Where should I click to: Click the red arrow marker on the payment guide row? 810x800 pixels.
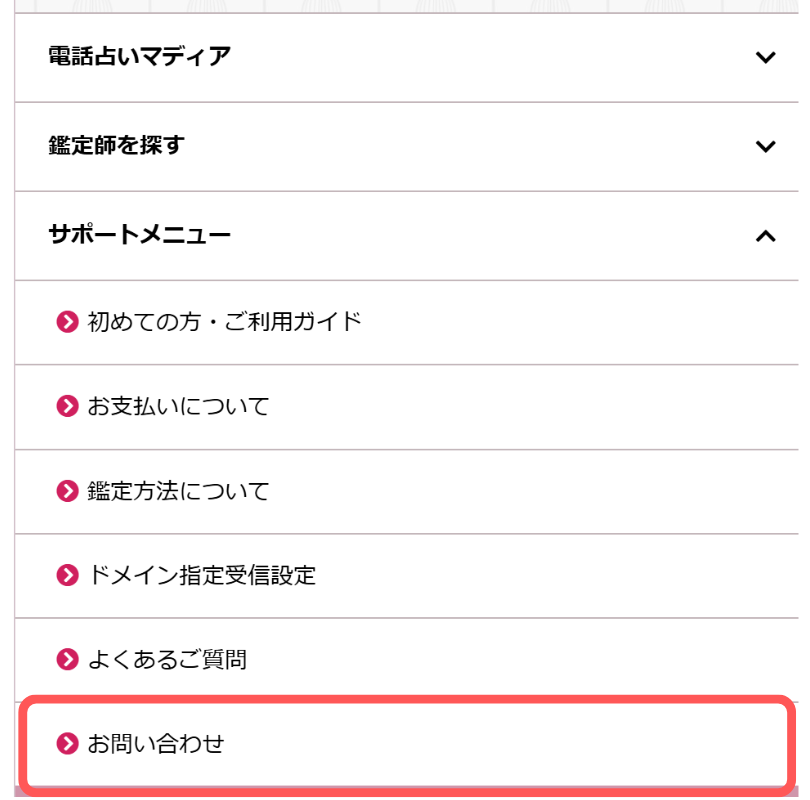tap(67, 406)
